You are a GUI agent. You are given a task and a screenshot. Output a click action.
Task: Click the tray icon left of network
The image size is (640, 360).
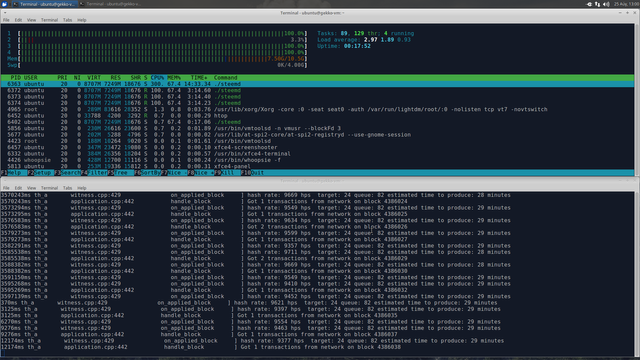pos(589,4)
